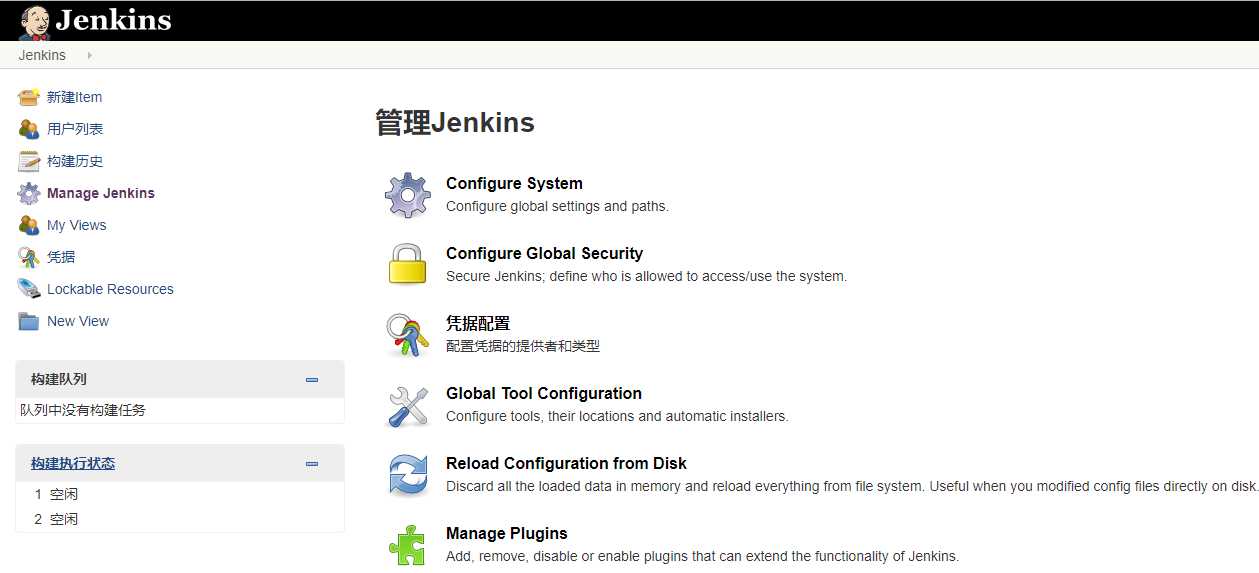The width and height of the screenshot is (1259, 573).
Task: Open the New View link
Action: 78,321
